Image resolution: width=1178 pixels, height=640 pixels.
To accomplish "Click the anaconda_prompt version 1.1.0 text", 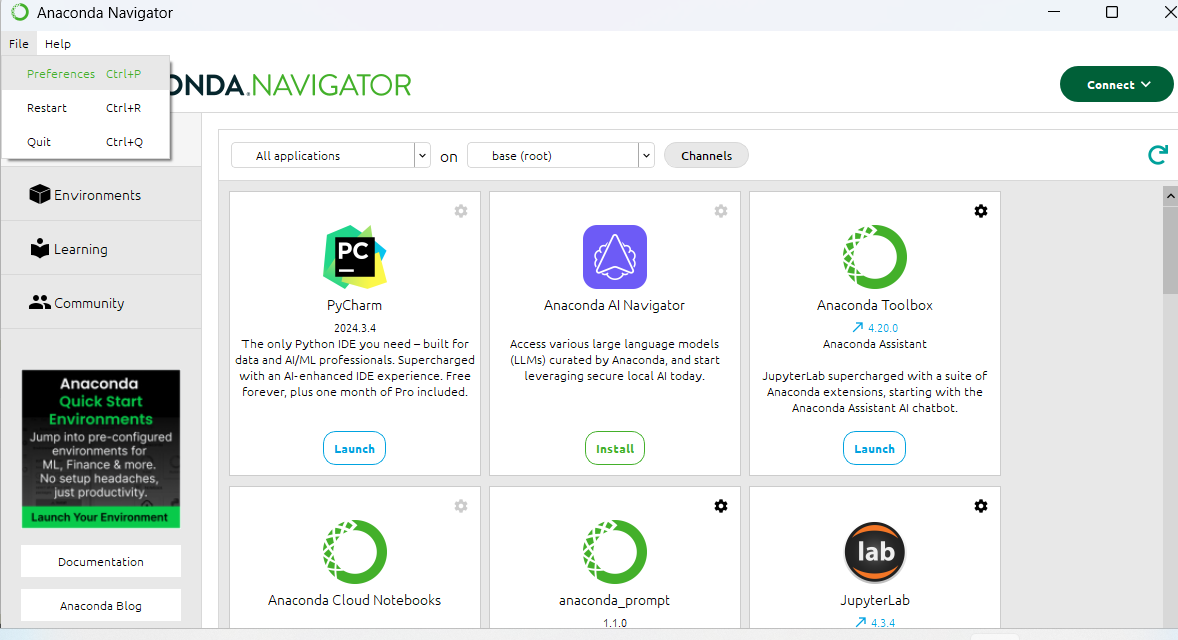I will click(x=615, y=622).
